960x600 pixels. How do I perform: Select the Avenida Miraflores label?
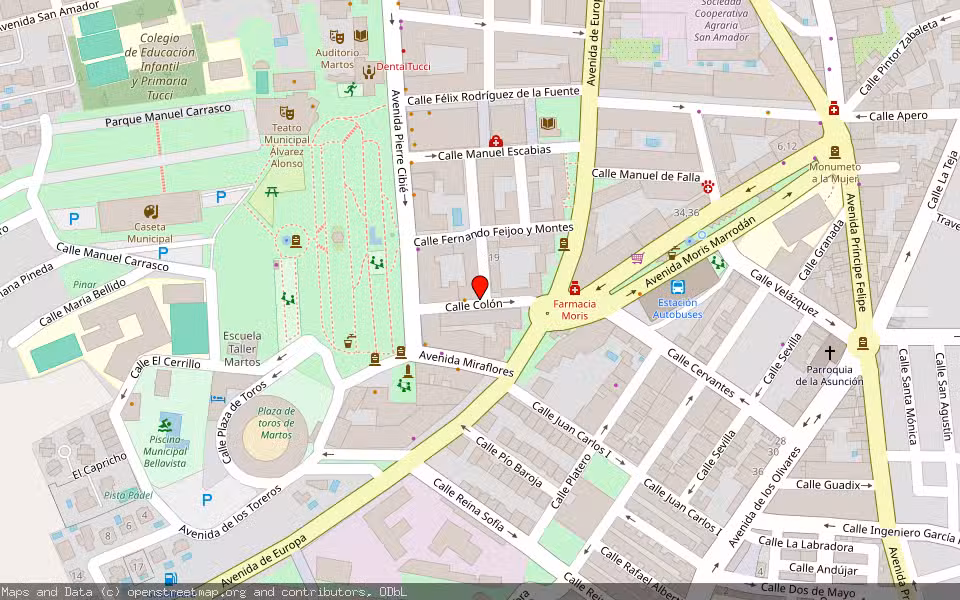(x=467, y=363)
